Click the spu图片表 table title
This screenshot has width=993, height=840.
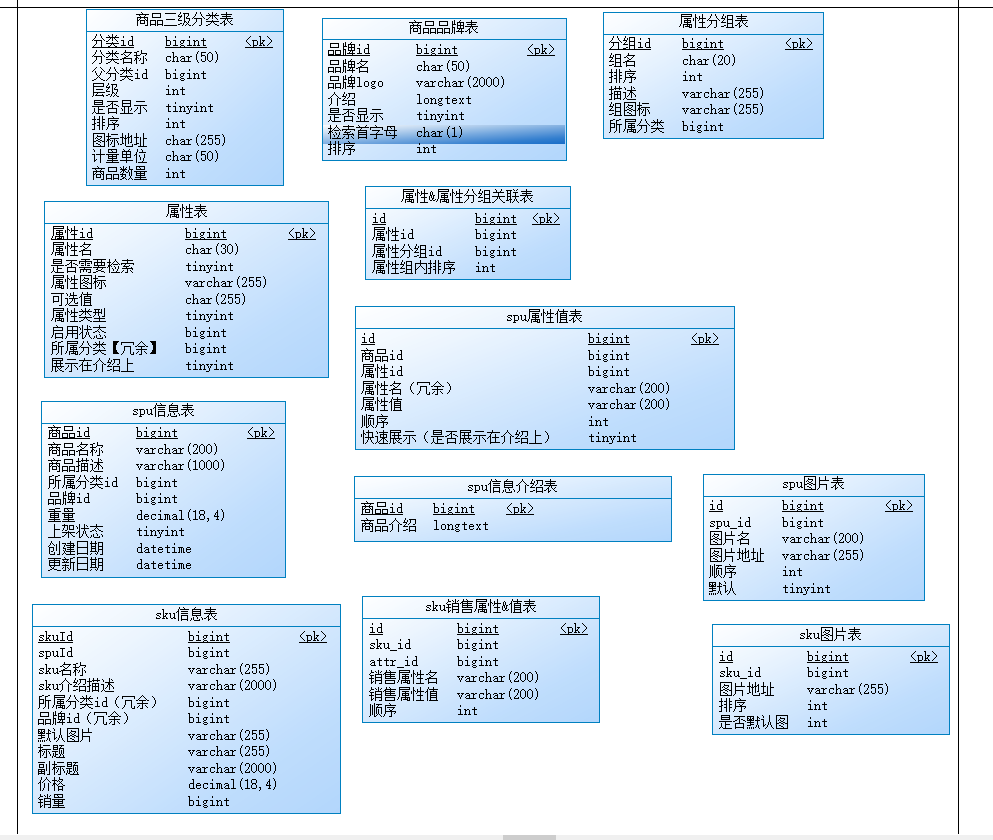tap(813, 484)
